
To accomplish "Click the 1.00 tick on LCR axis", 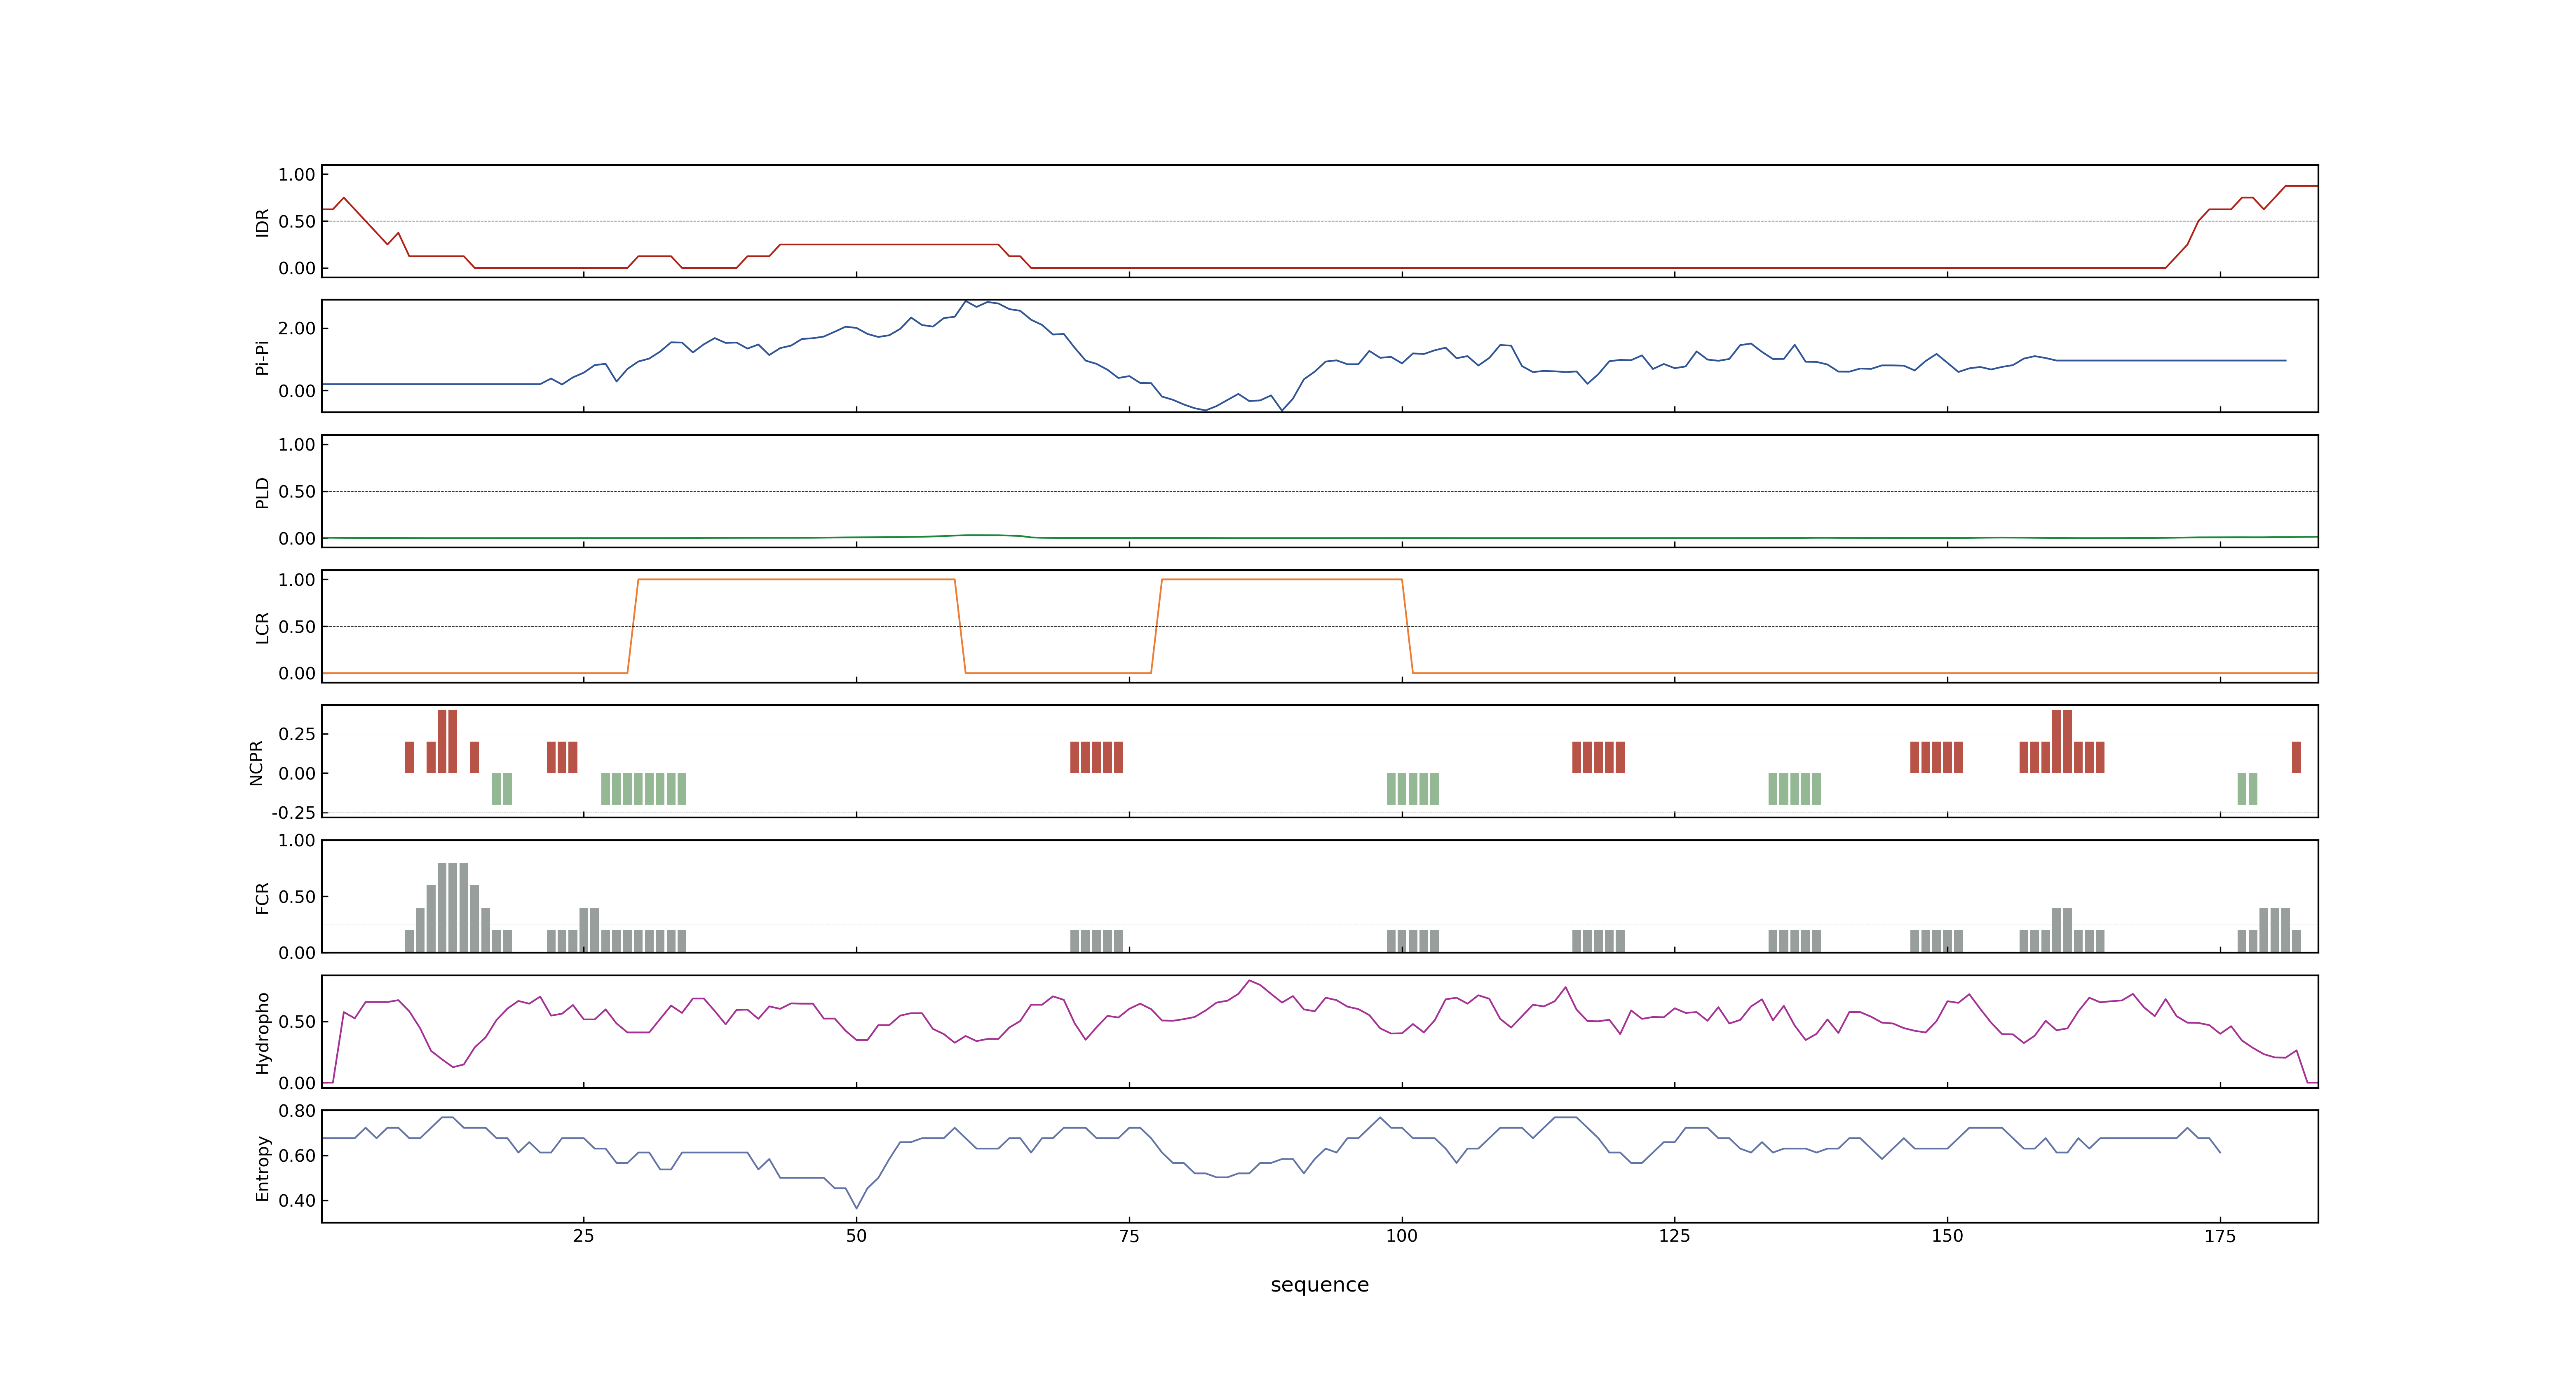I will click(297, 580).
